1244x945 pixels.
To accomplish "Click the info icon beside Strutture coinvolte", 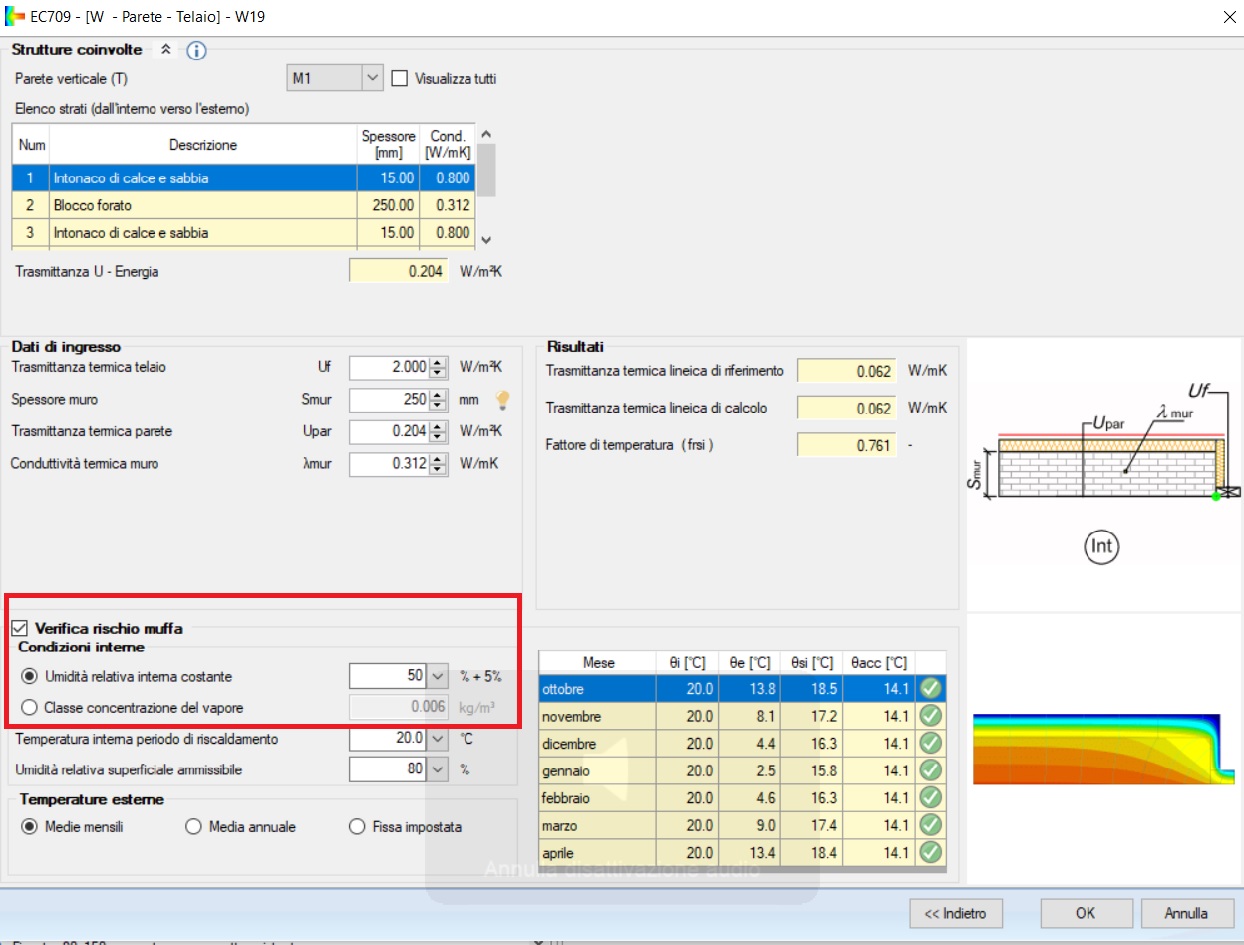I will (x=196, y=50).
